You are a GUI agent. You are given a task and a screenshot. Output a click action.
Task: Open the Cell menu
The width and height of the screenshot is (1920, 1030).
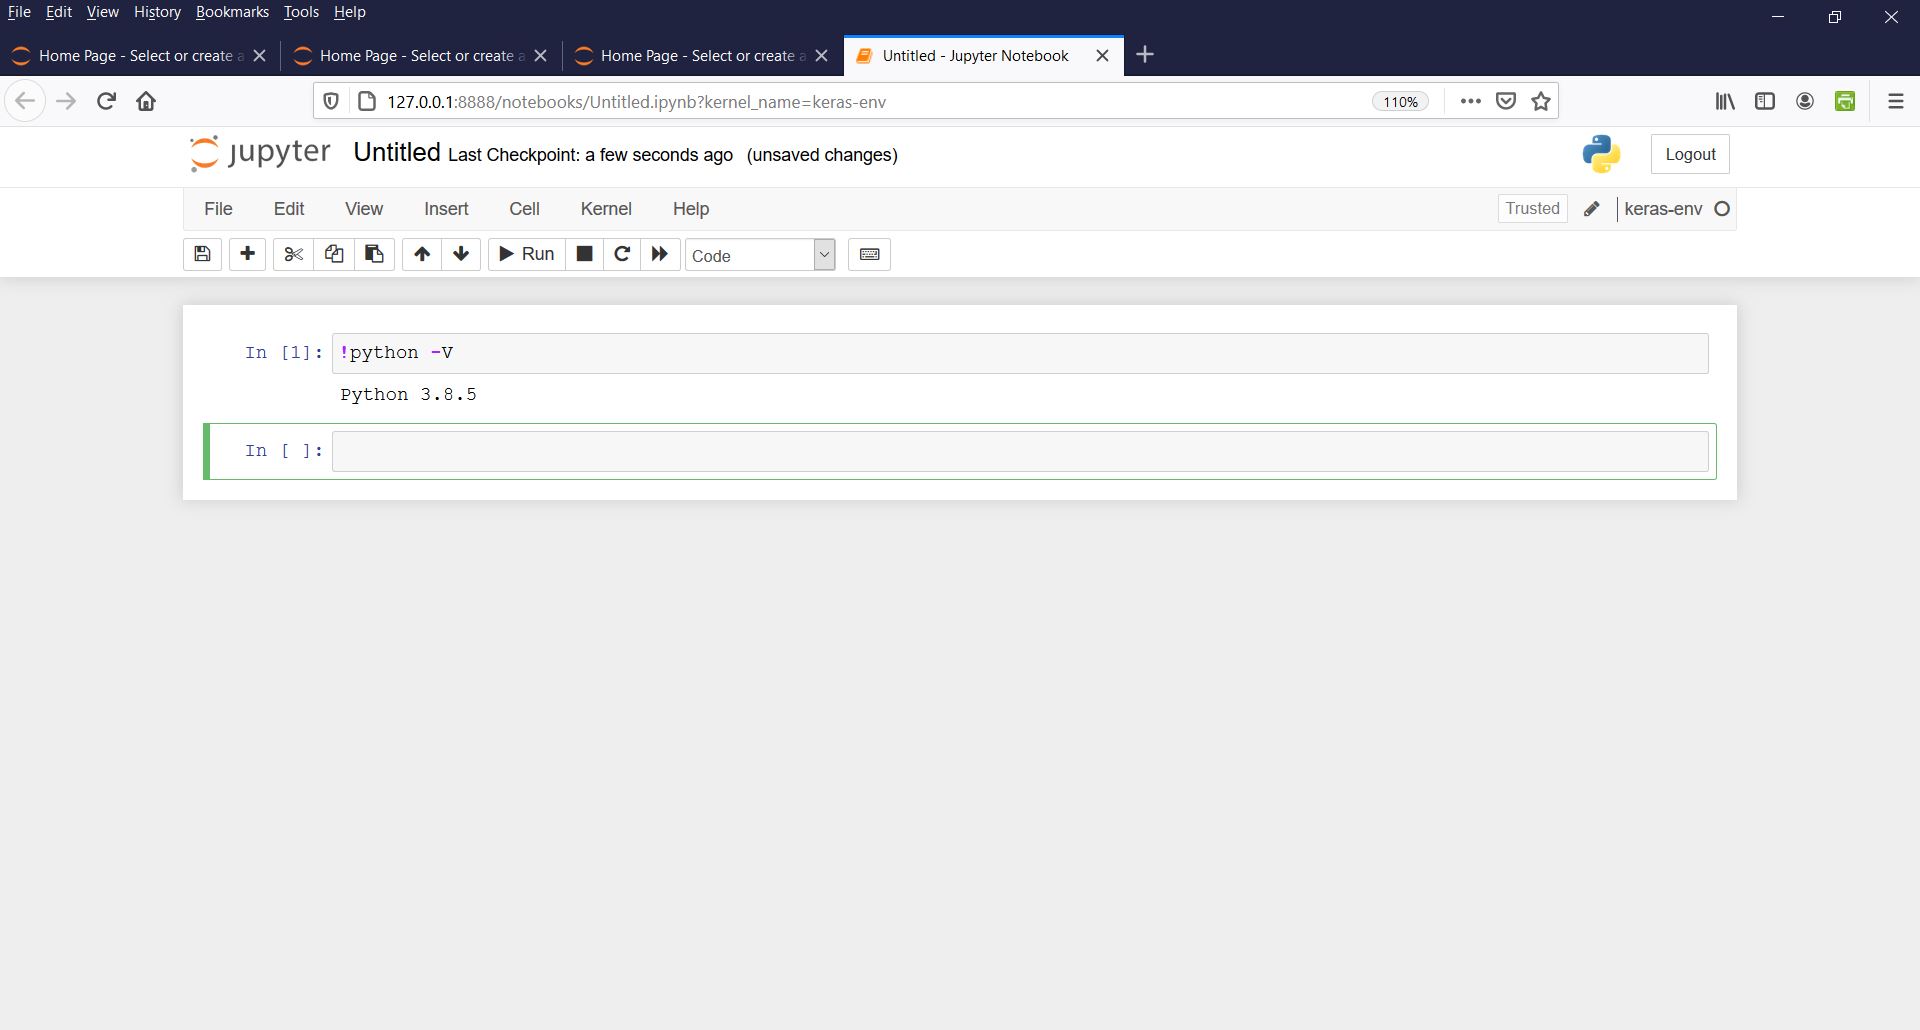click(x=524, y=209)
